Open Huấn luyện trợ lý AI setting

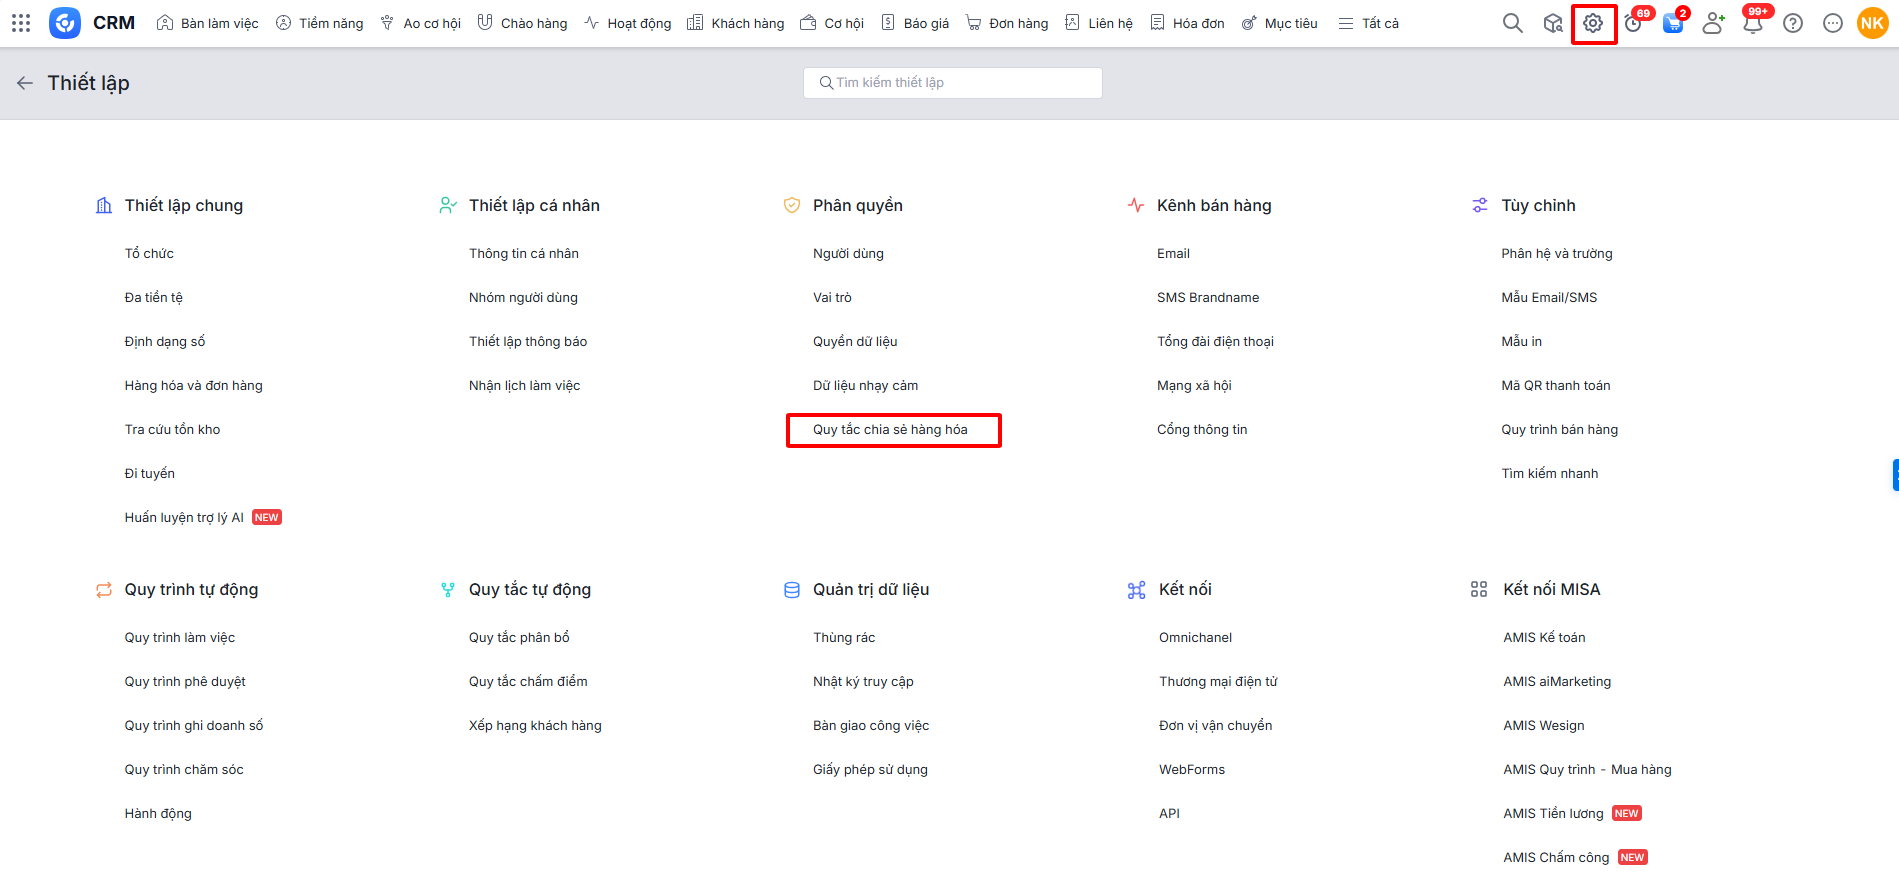coord(184,518)
